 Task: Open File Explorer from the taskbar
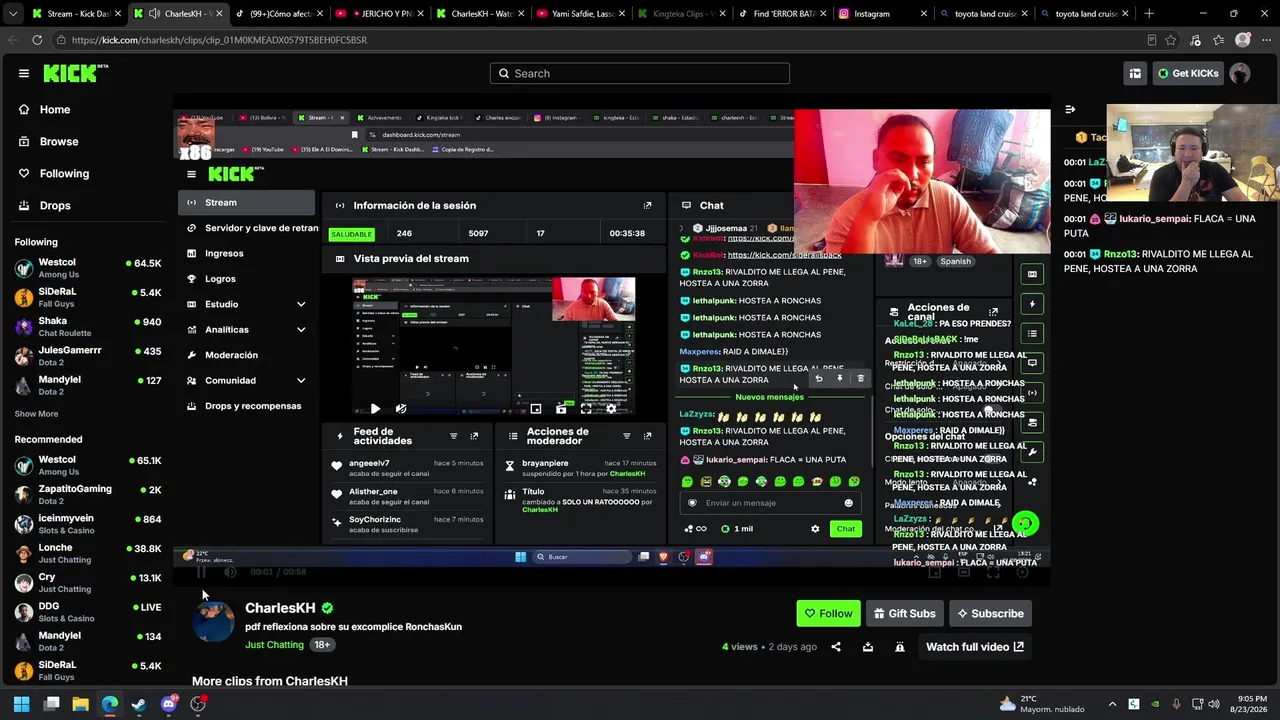pos(80,704)
